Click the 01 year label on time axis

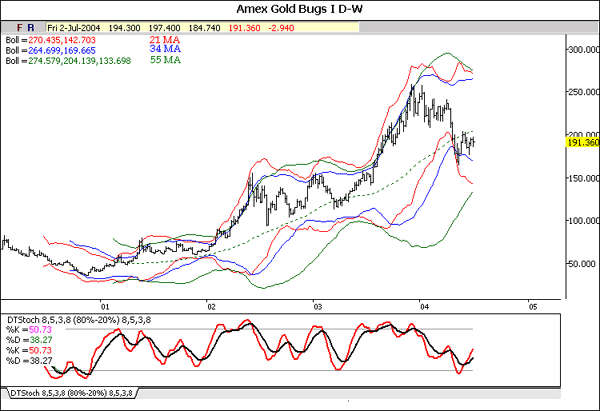(x=105, y=307)
